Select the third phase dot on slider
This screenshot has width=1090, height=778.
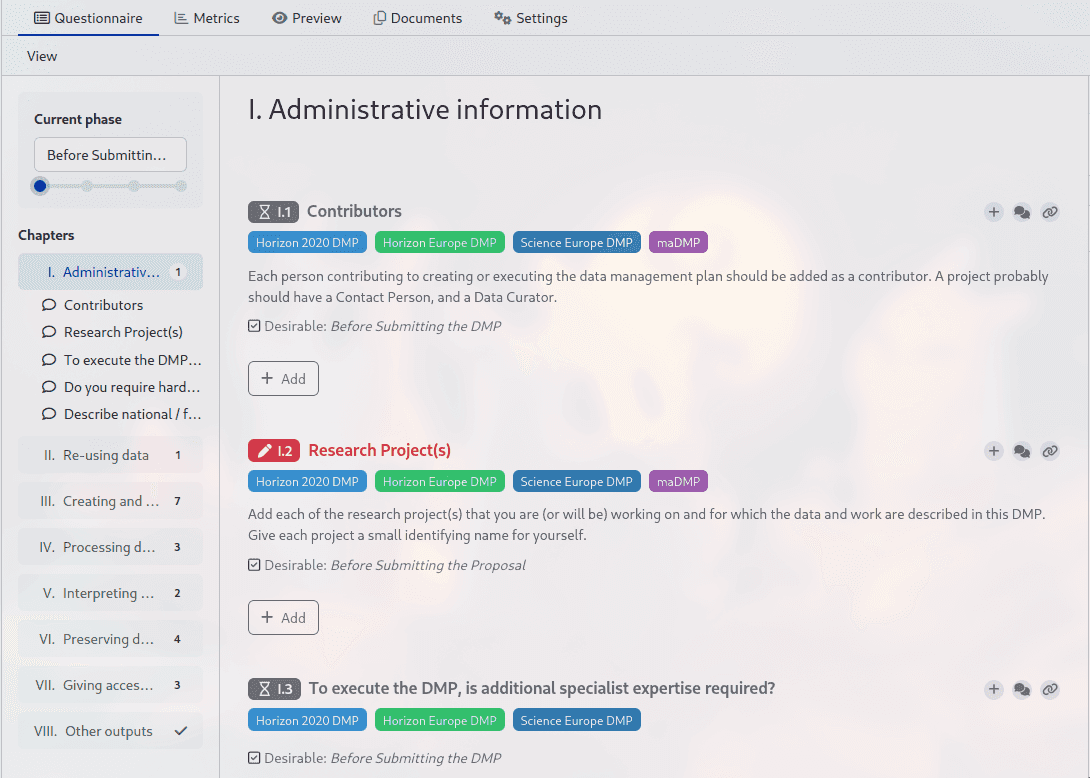point(134,186)
